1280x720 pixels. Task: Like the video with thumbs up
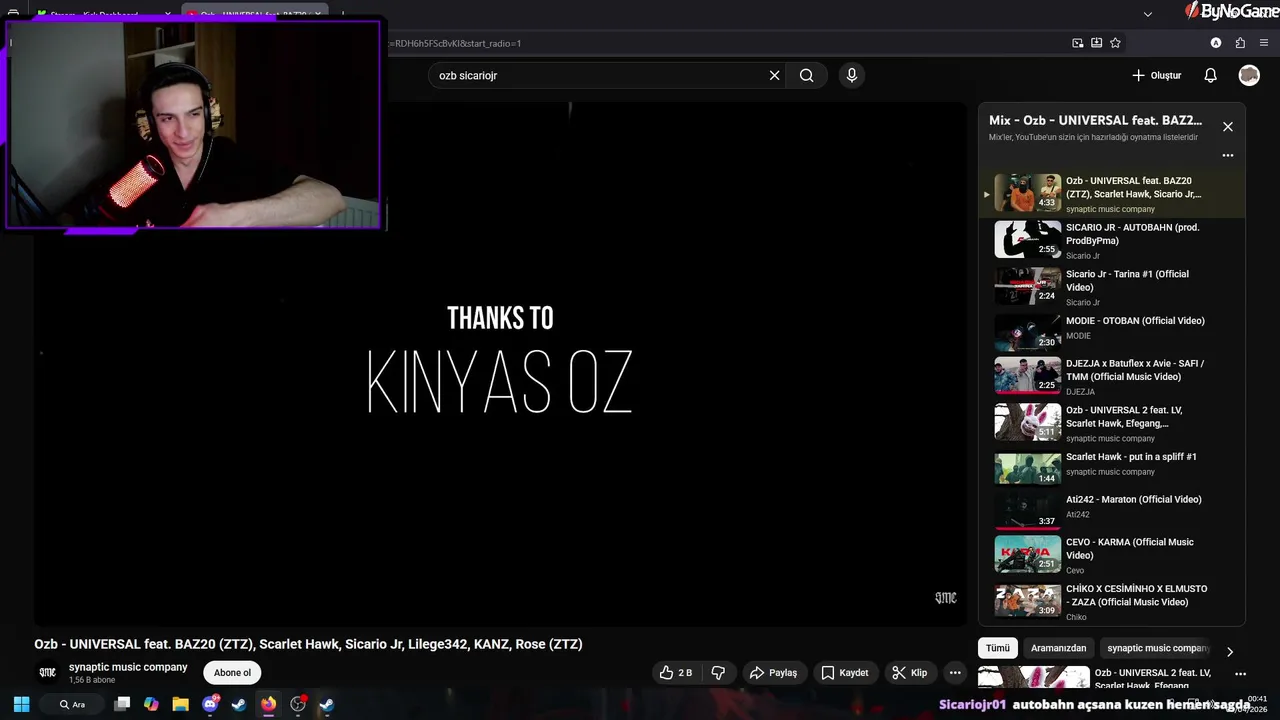pos(676,673)
